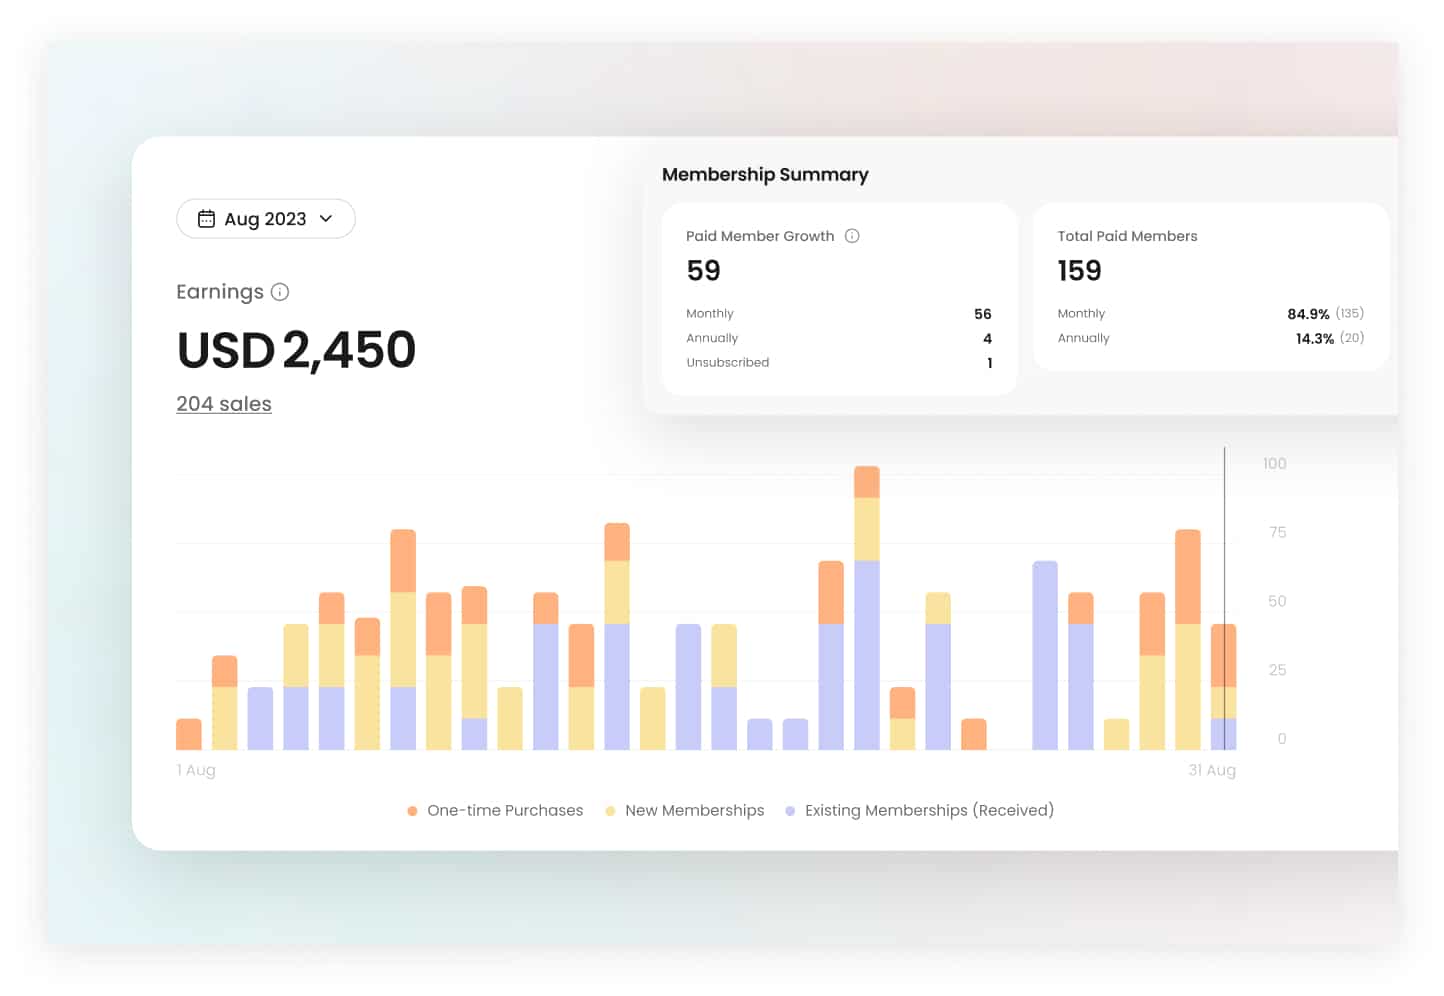1444x996 pixels.
Task: Select the tallest bar in the chart
Action: click(x=866, y=610)
